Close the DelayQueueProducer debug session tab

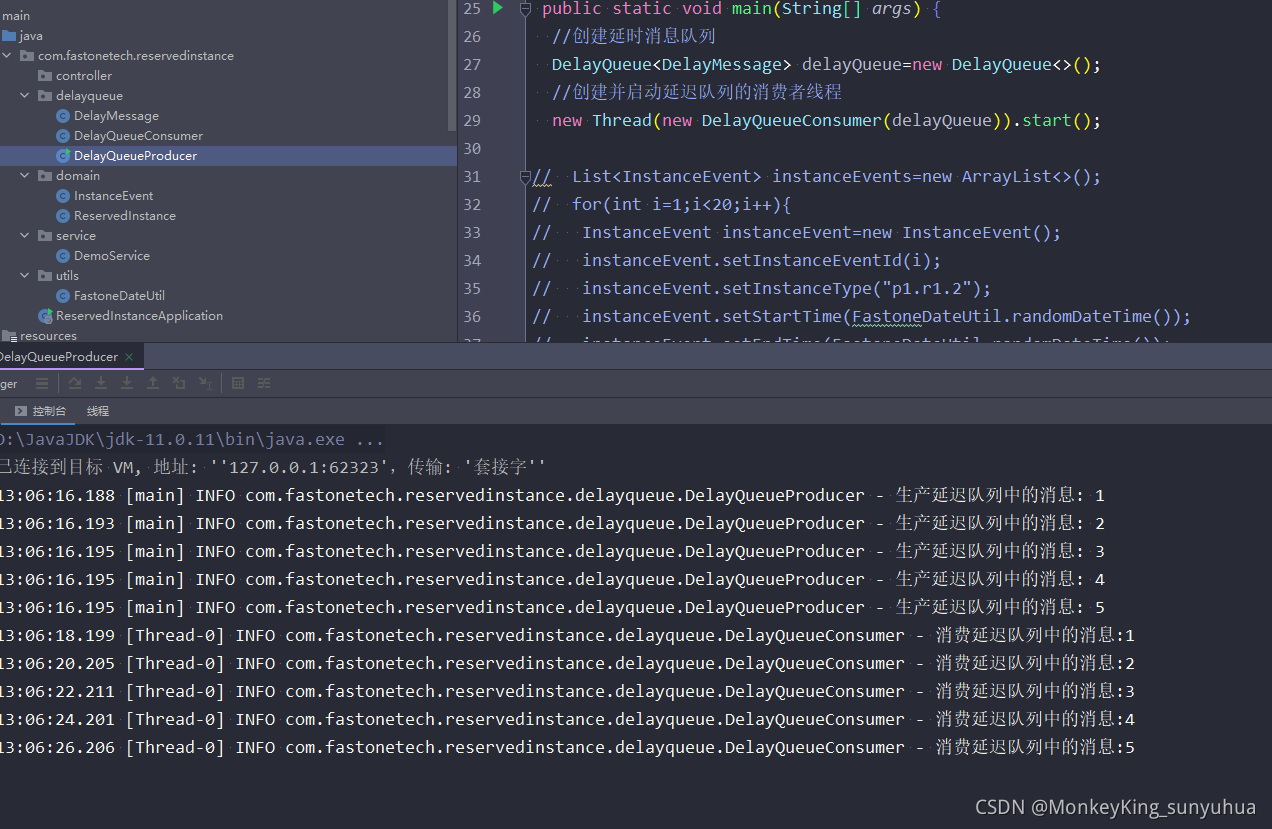129,357
